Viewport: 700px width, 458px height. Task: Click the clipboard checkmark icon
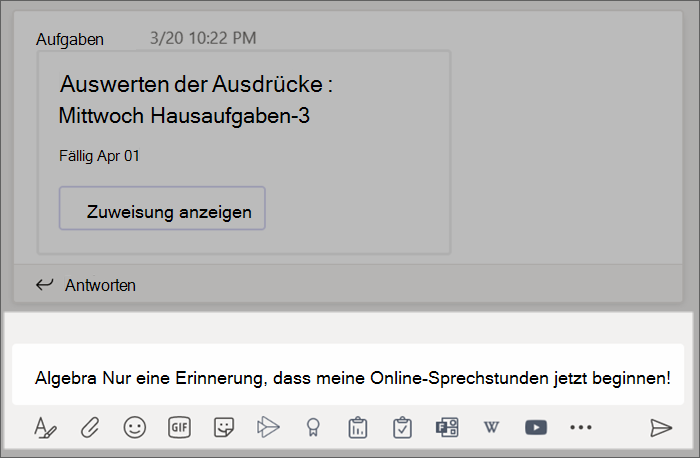tap(402, 428)
